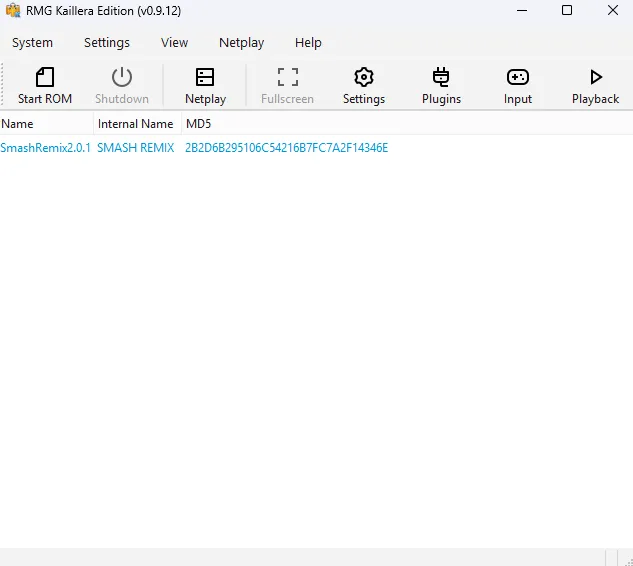Sort ROM list by Name column header

pos(46,124)
